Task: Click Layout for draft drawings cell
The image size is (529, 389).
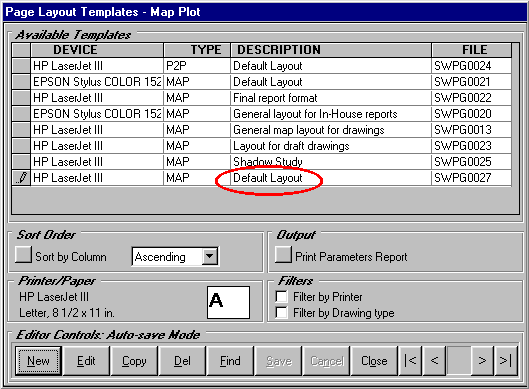Action: (x=331, y=146)
